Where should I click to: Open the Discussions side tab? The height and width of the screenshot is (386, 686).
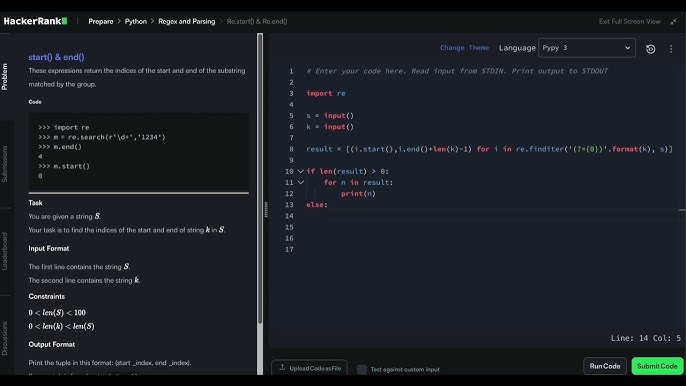[x=5, y=338]
